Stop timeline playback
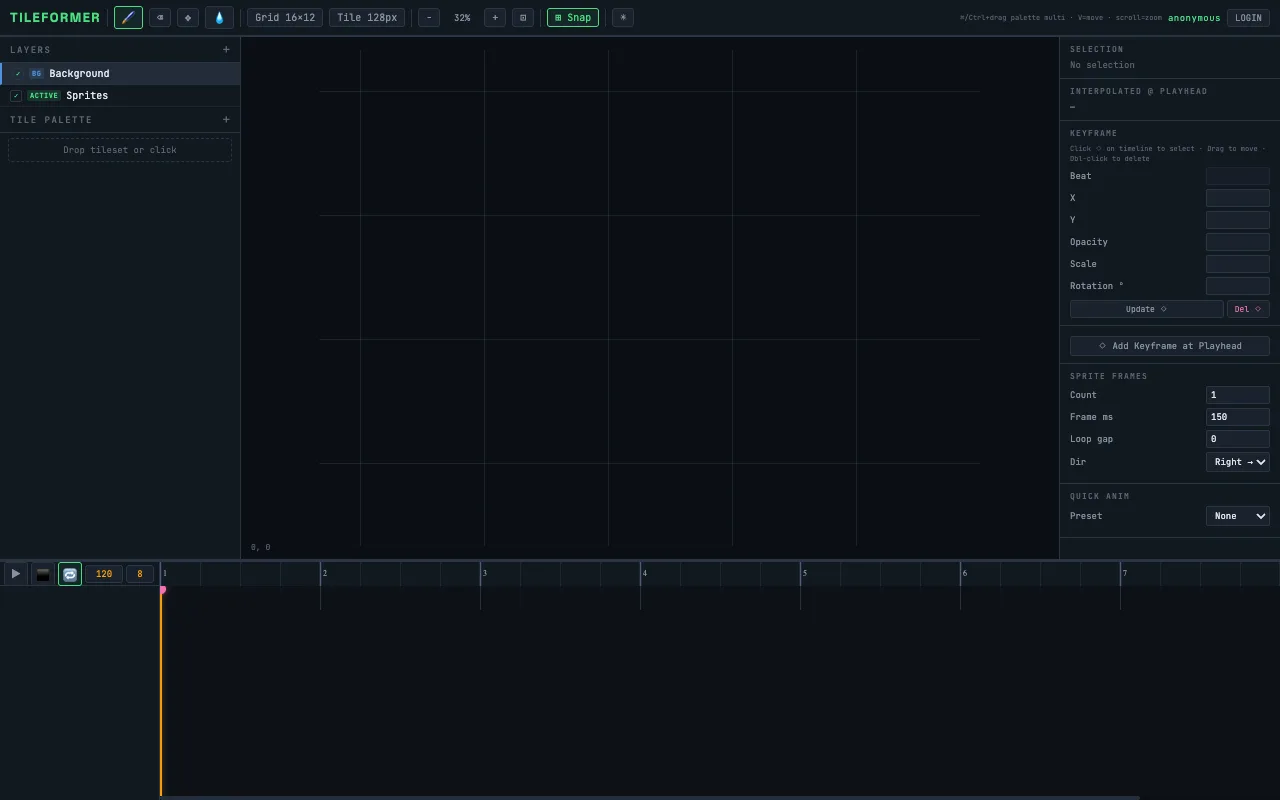 43,574
